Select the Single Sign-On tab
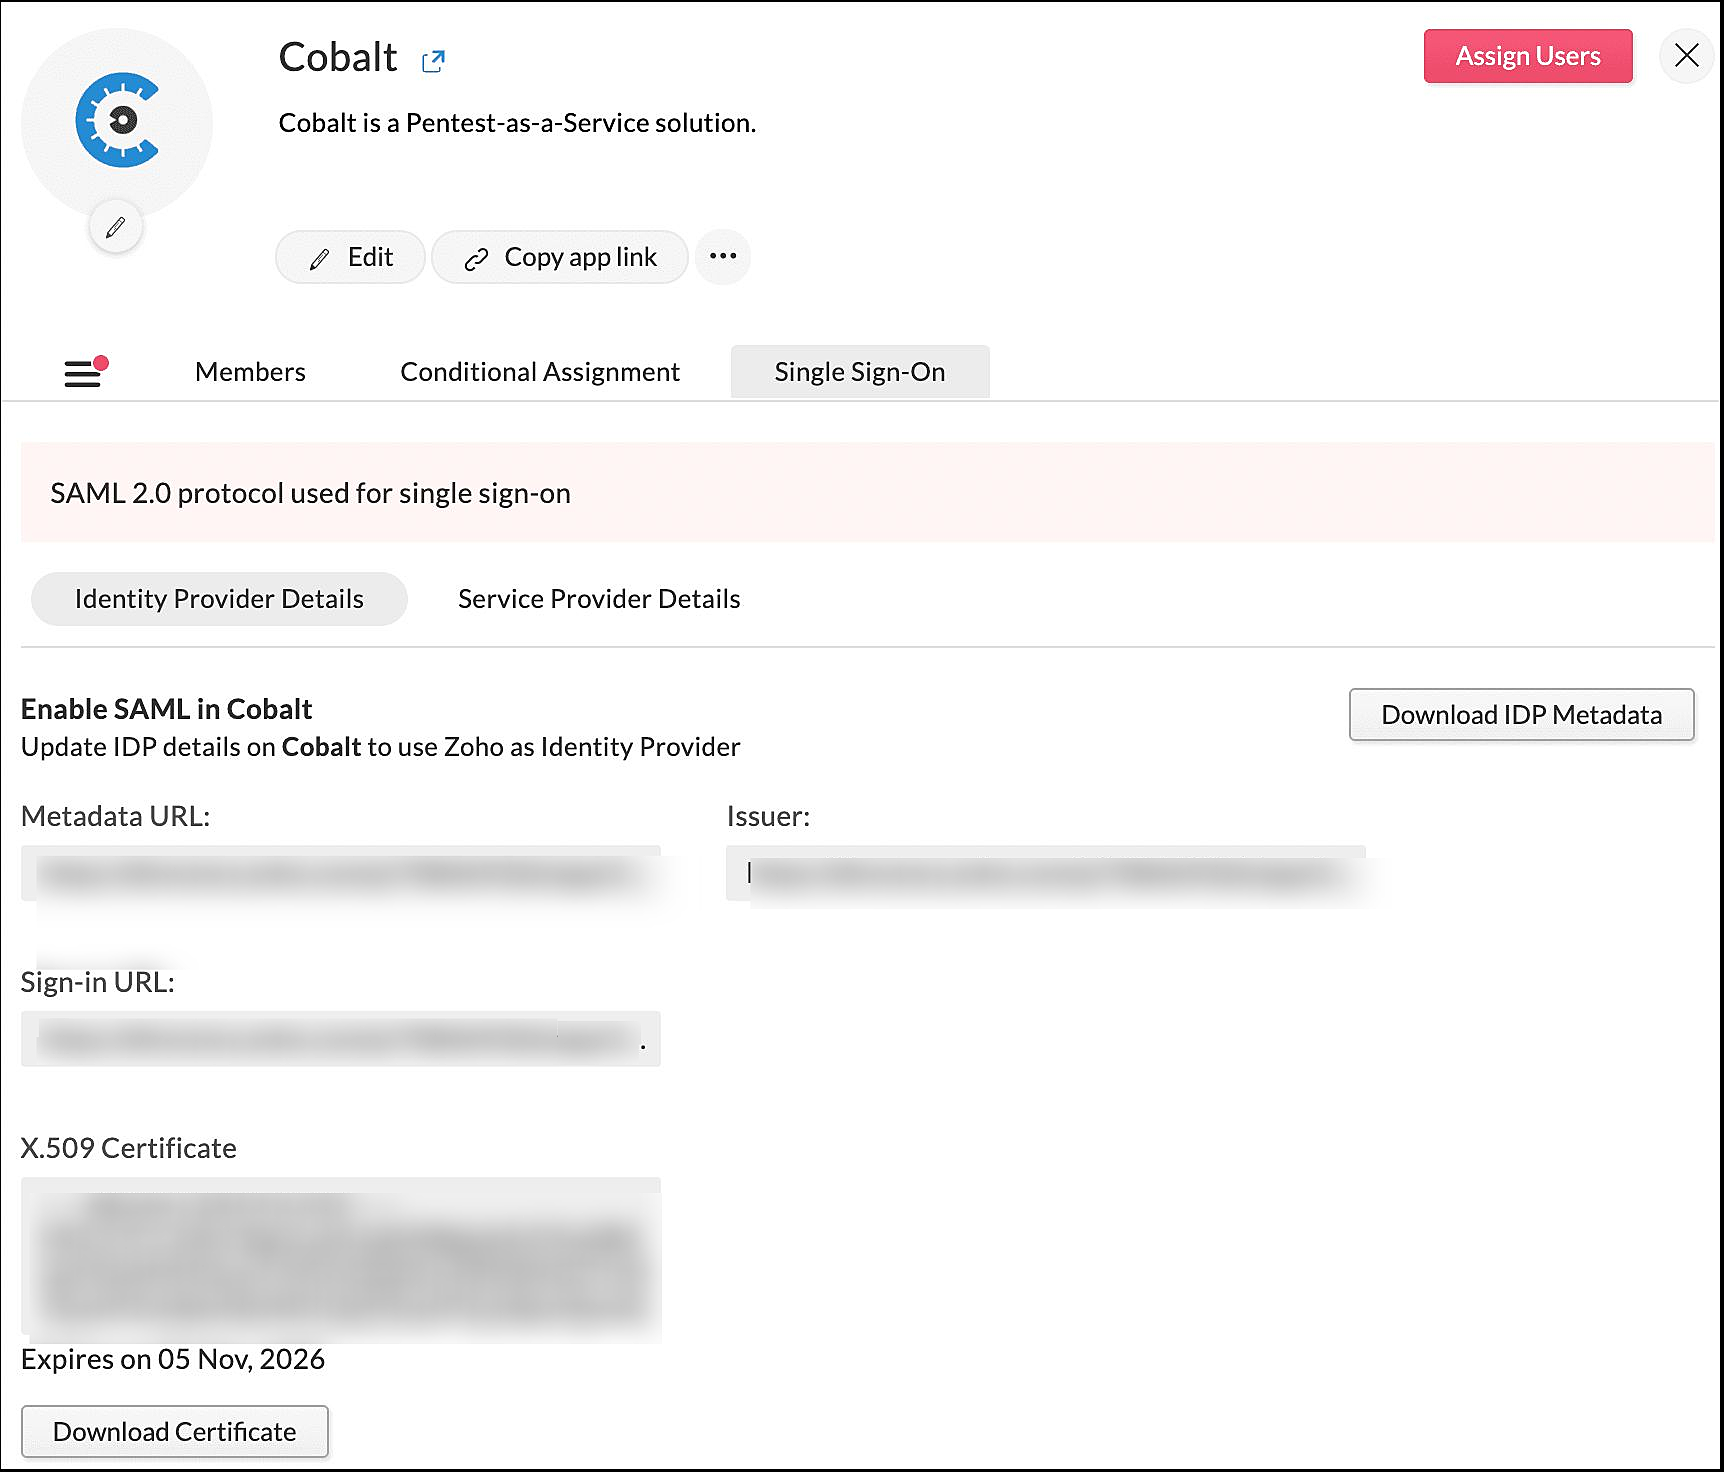Image resolution: width=1724 pixels, height=1472 pixels. pyautogui.click(x=860, y=372)
